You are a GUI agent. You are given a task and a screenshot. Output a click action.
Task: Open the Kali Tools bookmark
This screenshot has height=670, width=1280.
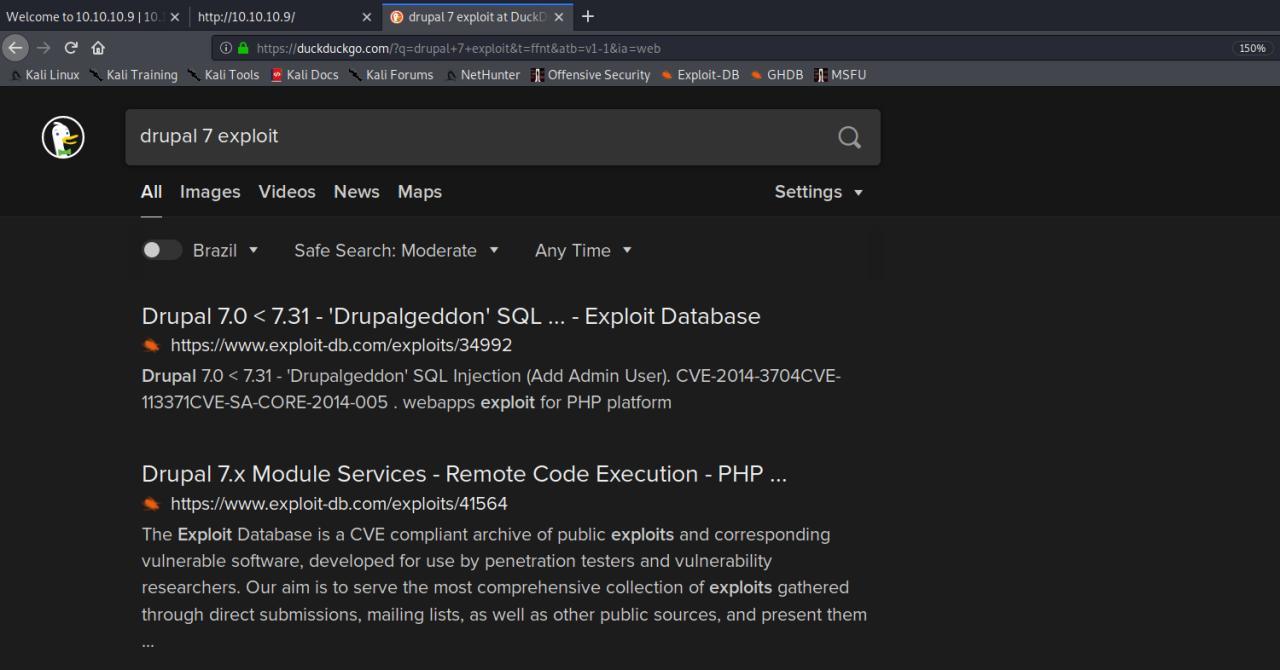click(x=223, y=75)
